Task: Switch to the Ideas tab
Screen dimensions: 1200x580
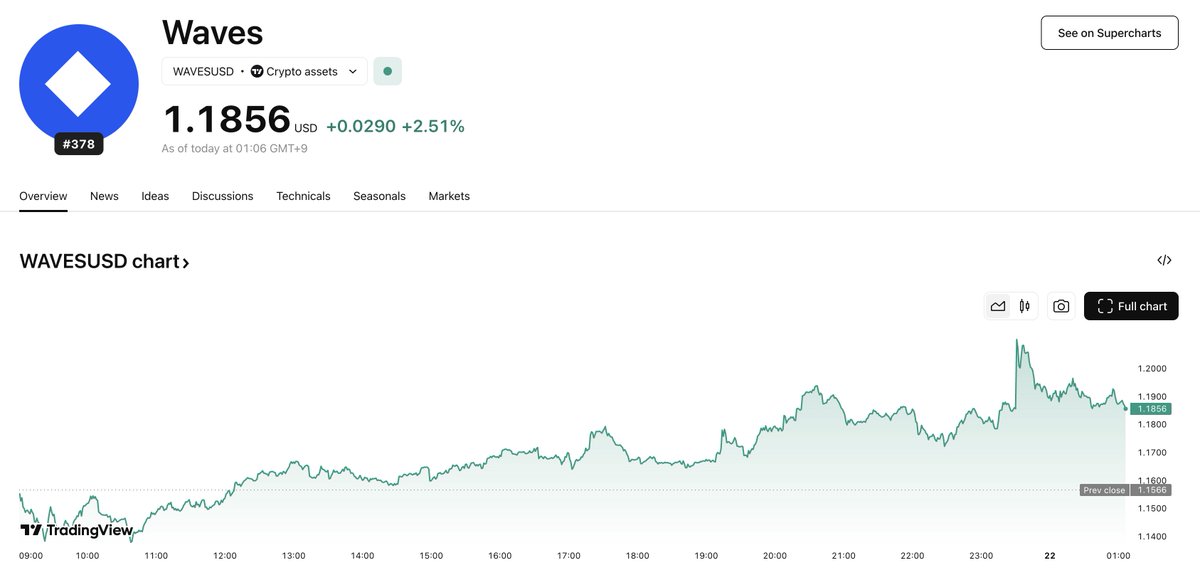Action: point(155,196)
